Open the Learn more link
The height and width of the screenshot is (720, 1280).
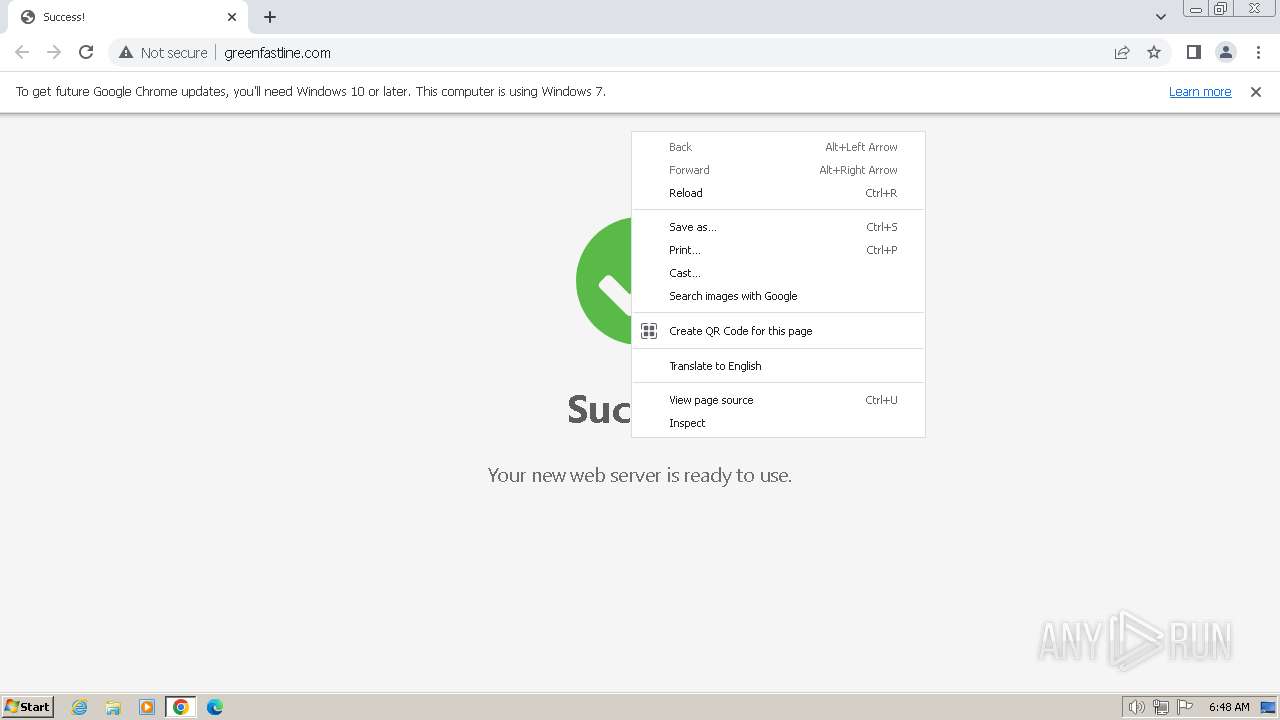click(x=1200, y=91)
